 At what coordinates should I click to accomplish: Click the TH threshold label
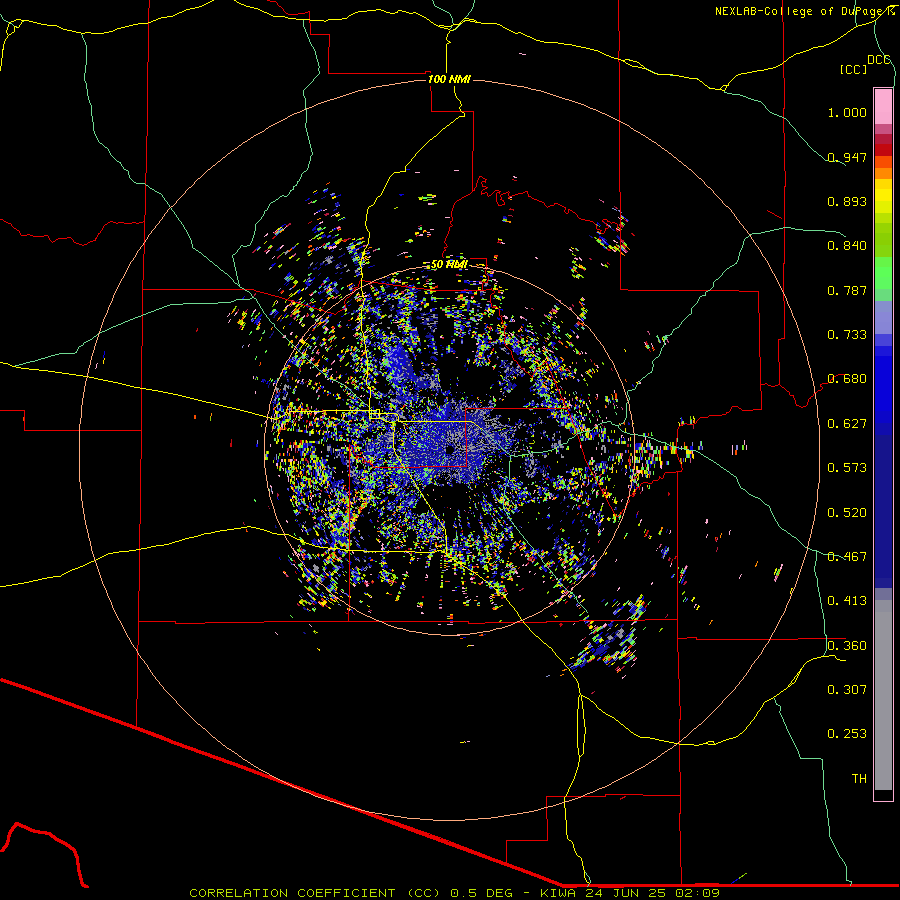click(x=859, y=779)
